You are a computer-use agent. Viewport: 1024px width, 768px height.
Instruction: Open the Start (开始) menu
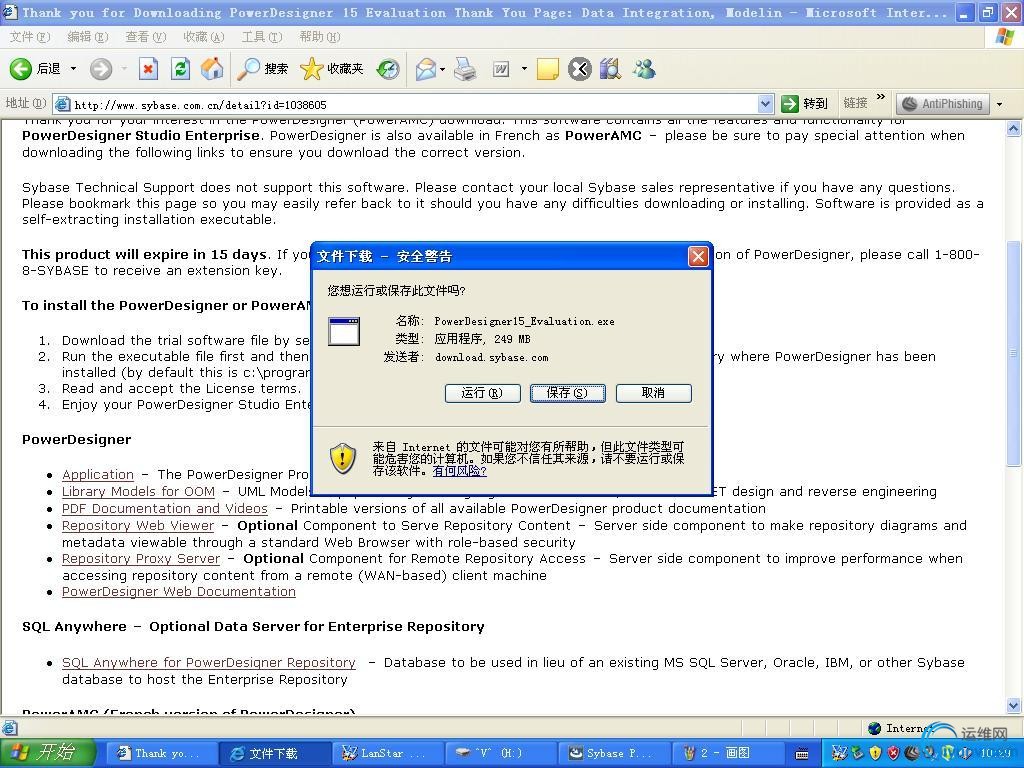[x=47, y=753]
